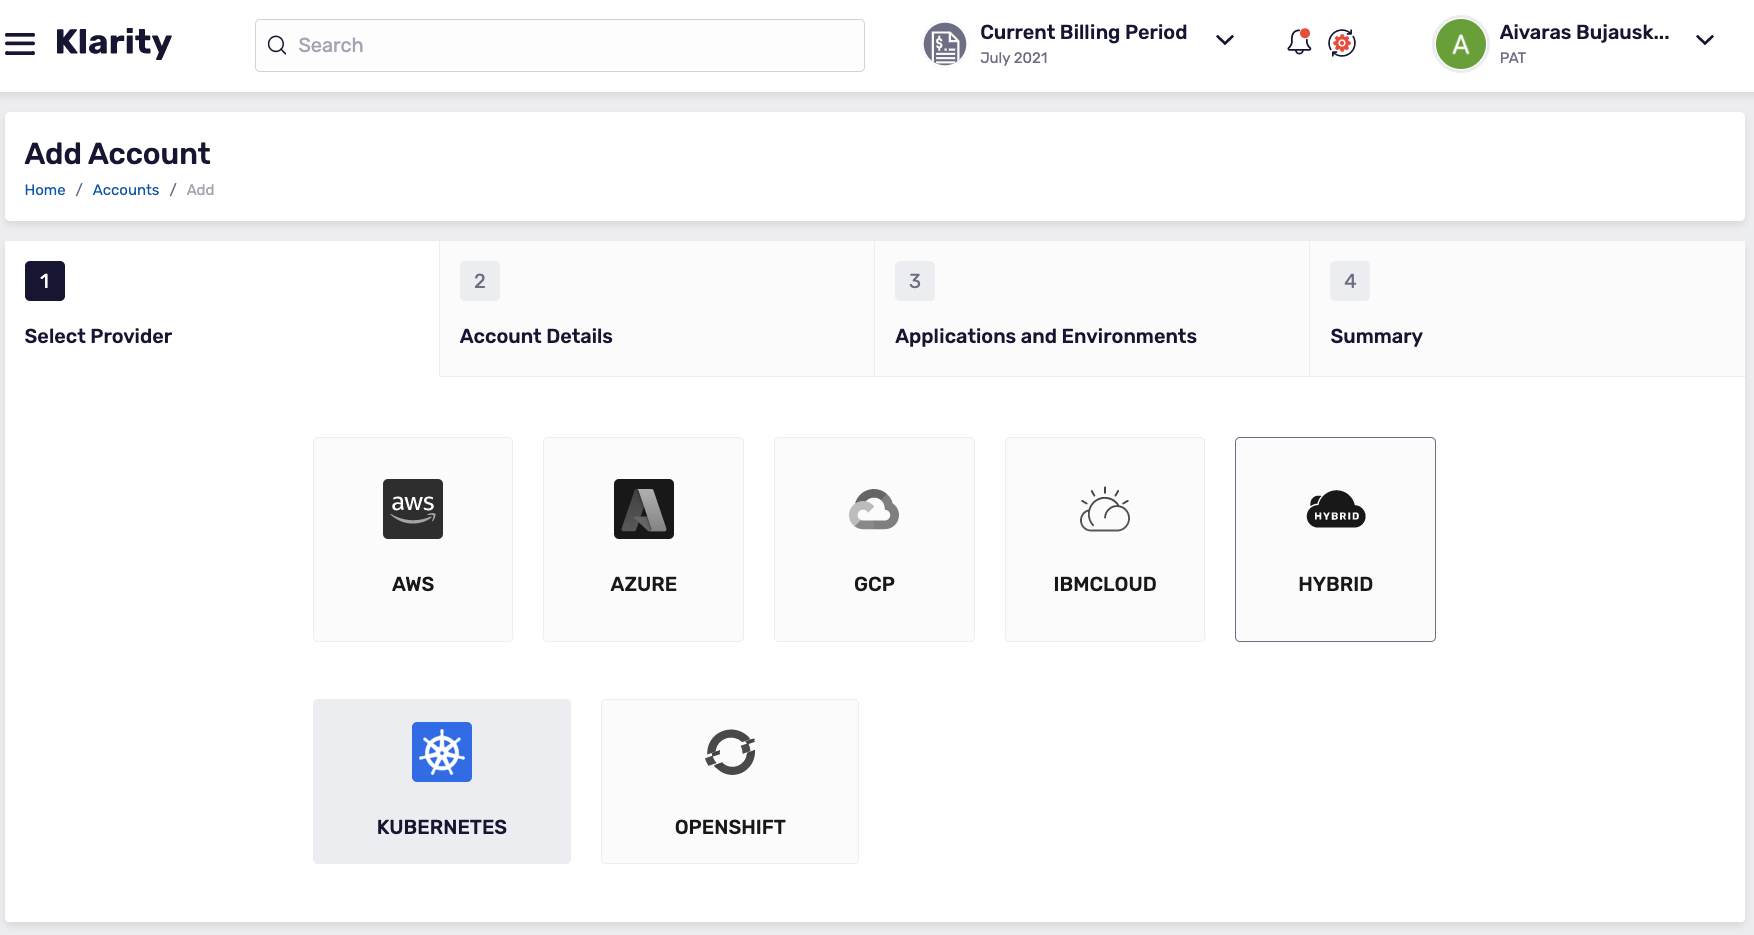Select step 1 Select Provider tab
This screenshot has width=1754, height=935.
tap(222, 309)
